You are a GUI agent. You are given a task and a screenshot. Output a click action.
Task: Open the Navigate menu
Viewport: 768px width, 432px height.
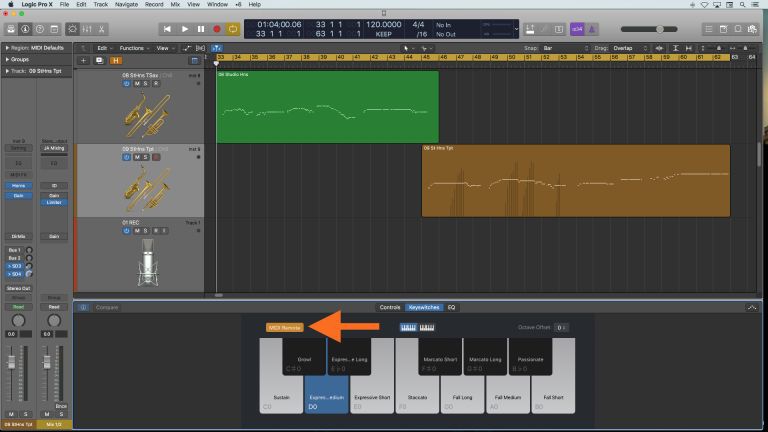click(126, 4)
